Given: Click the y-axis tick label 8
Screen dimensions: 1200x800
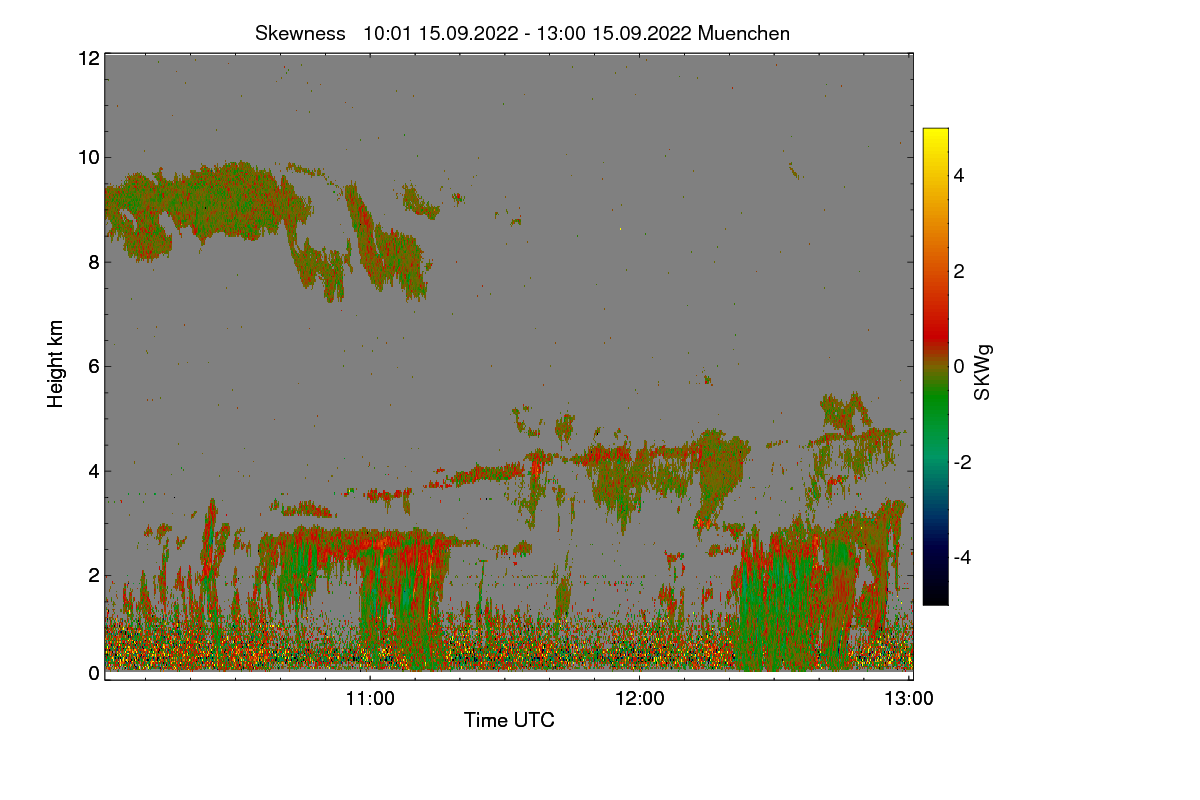Looking at the screenshot, I should coord(94,262).
